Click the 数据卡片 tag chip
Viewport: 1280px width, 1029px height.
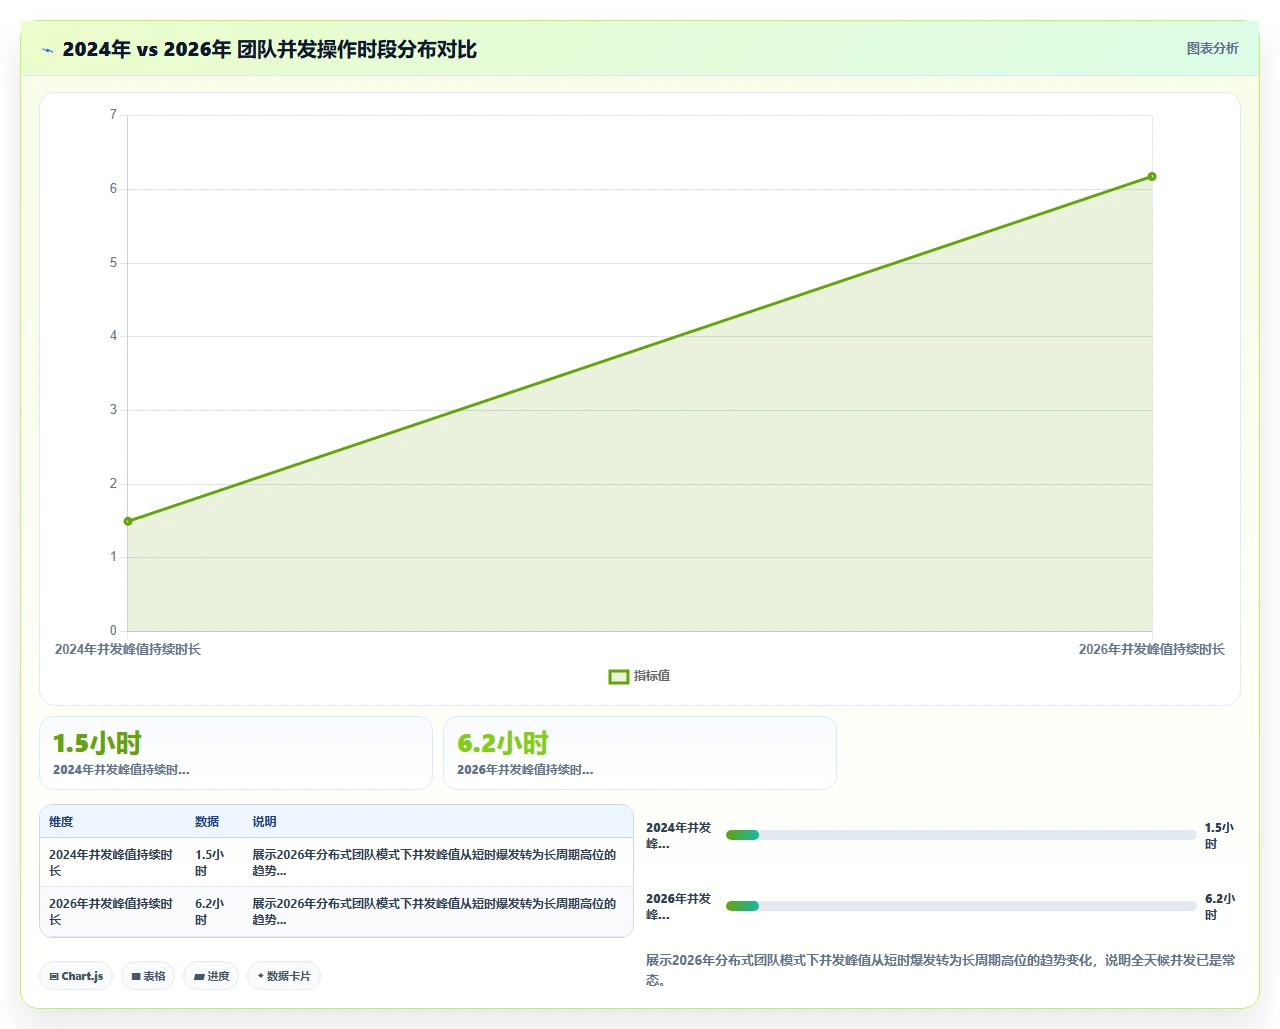(284, 976)
